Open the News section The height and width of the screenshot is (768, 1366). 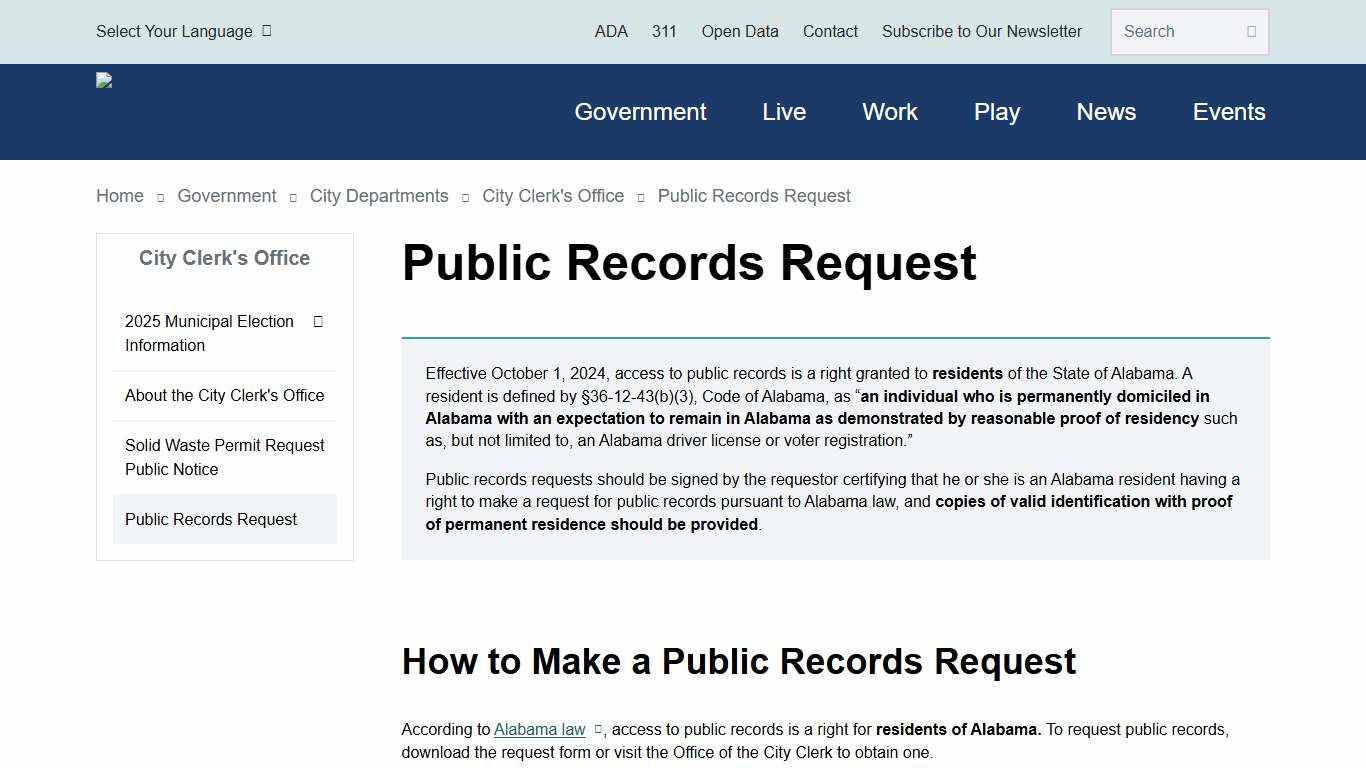coord(1106,111)
